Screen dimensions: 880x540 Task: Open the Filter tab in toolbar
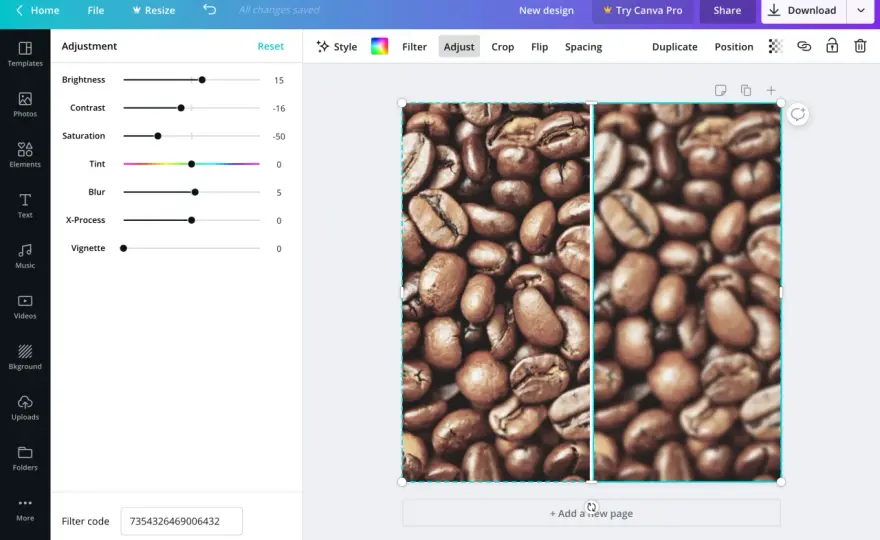[414, 47]
